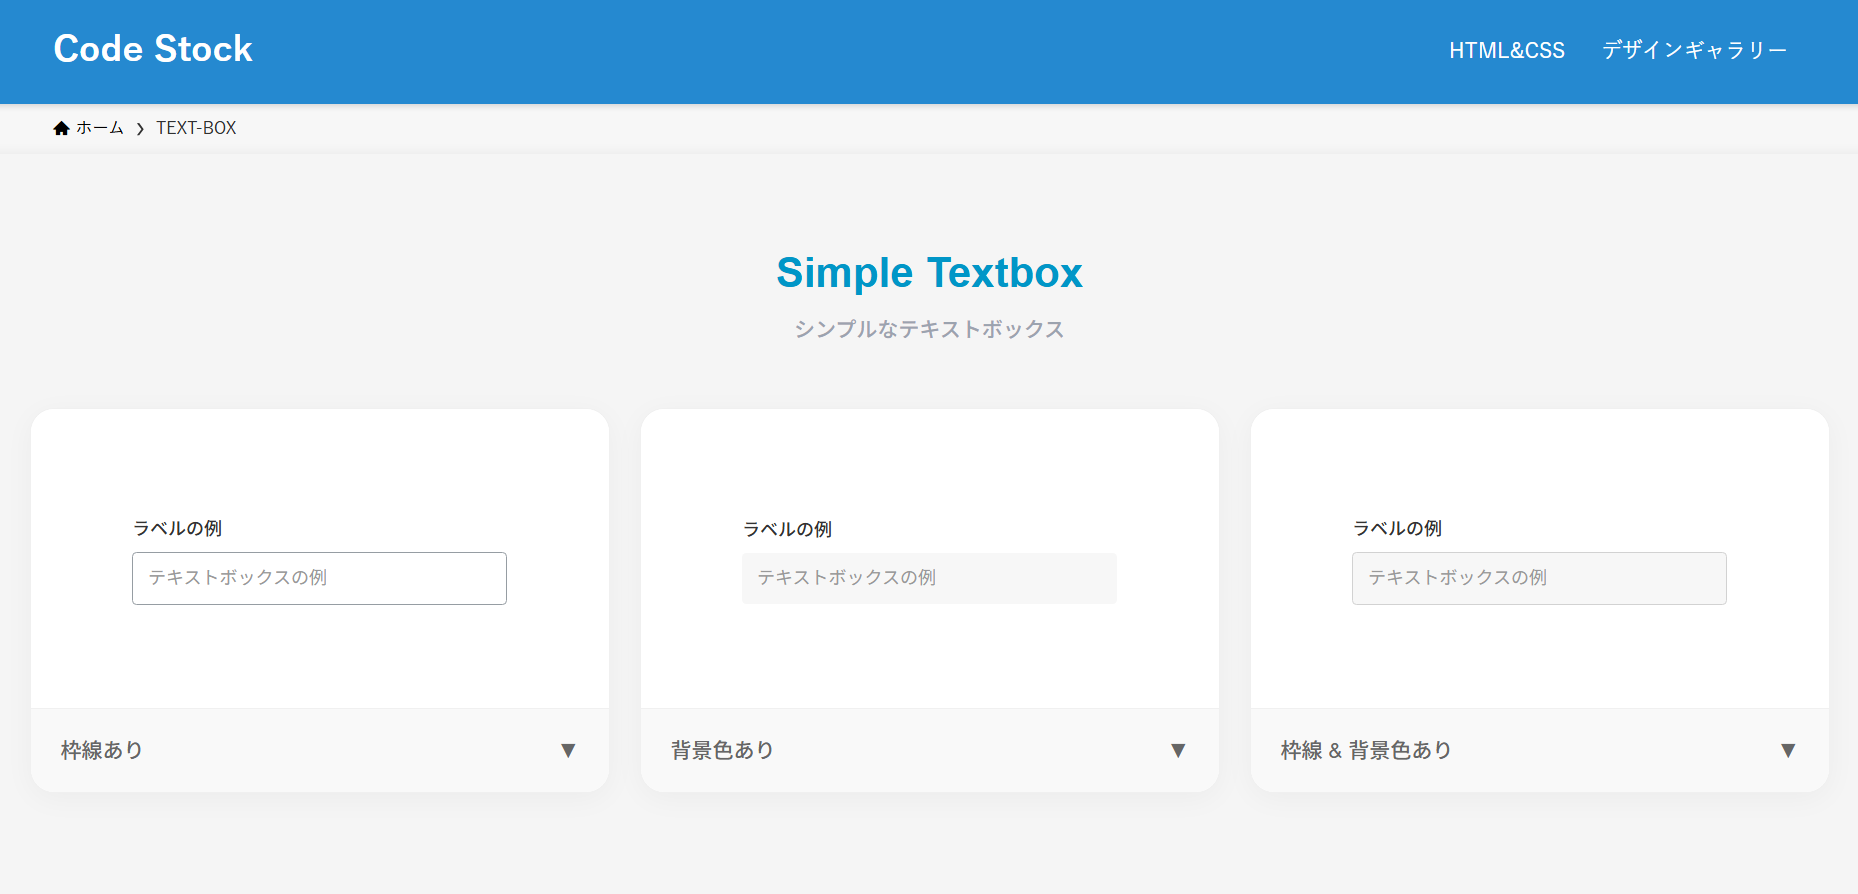Focus the bordered textbox in 枠線あり card

pos(319,578)
